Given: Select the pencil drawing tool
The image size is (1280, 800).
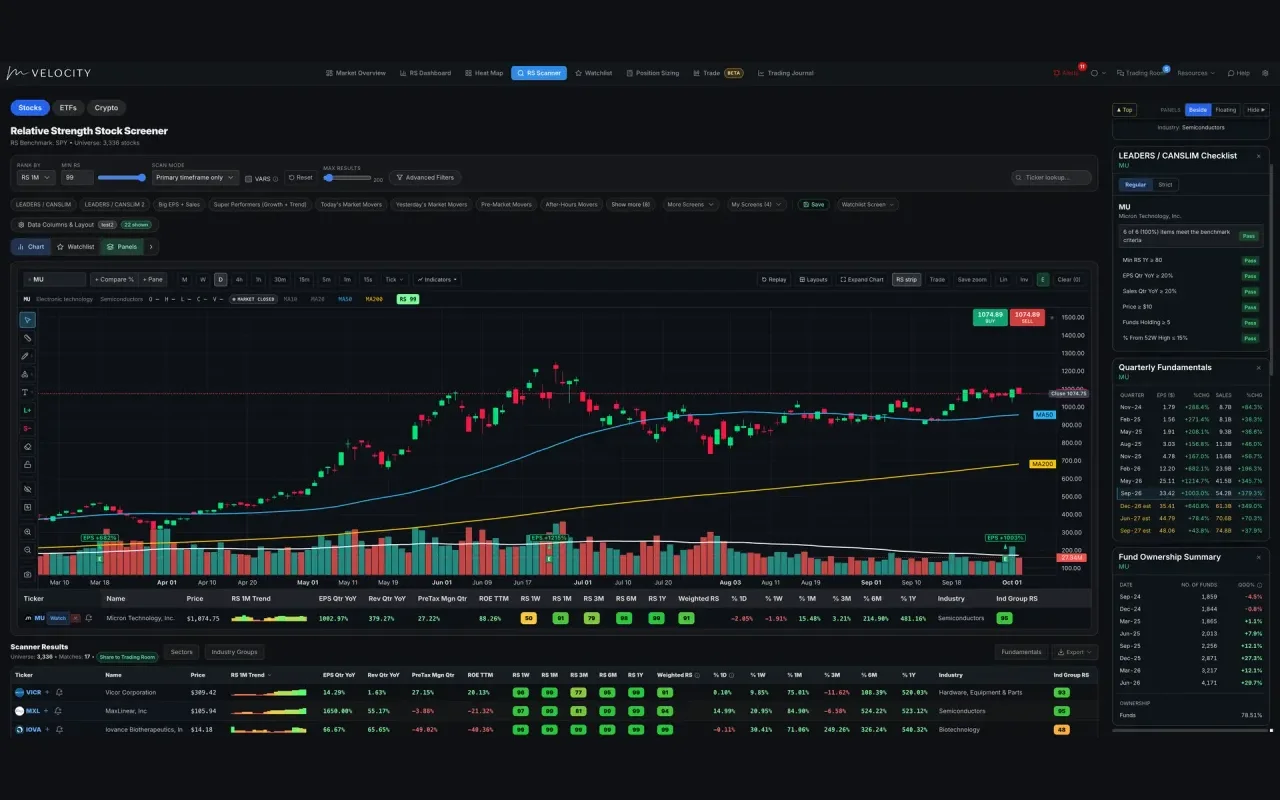Looking at the screenshot, I should 27,356.
